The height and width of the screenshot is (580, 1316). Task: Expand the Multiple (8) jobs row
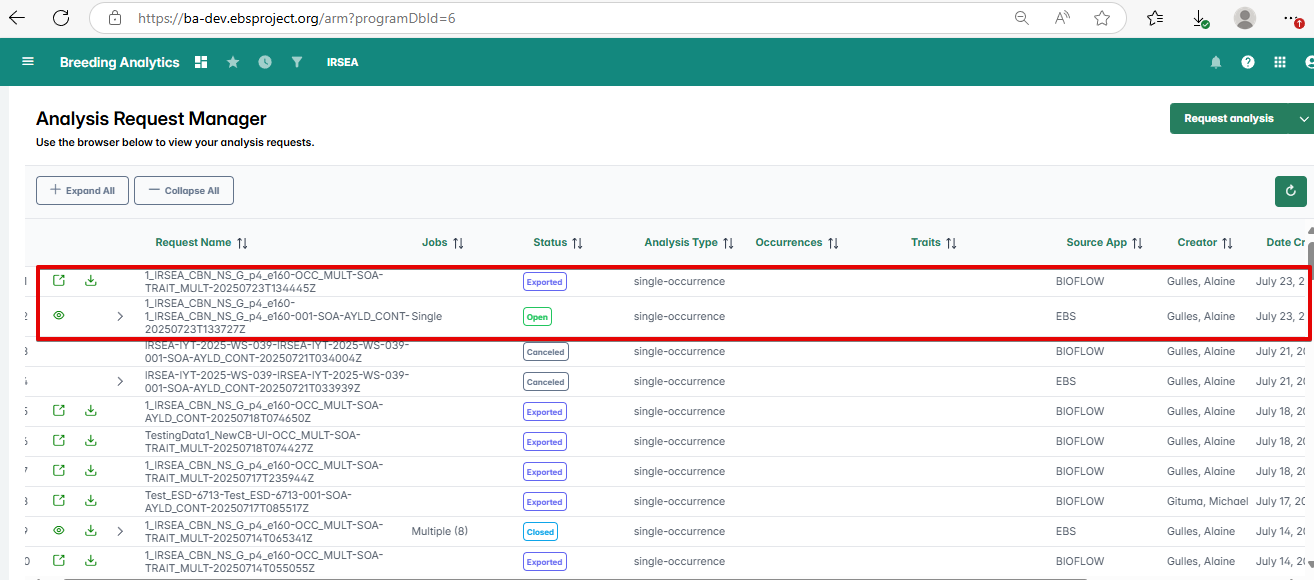(x=120, y=531)
